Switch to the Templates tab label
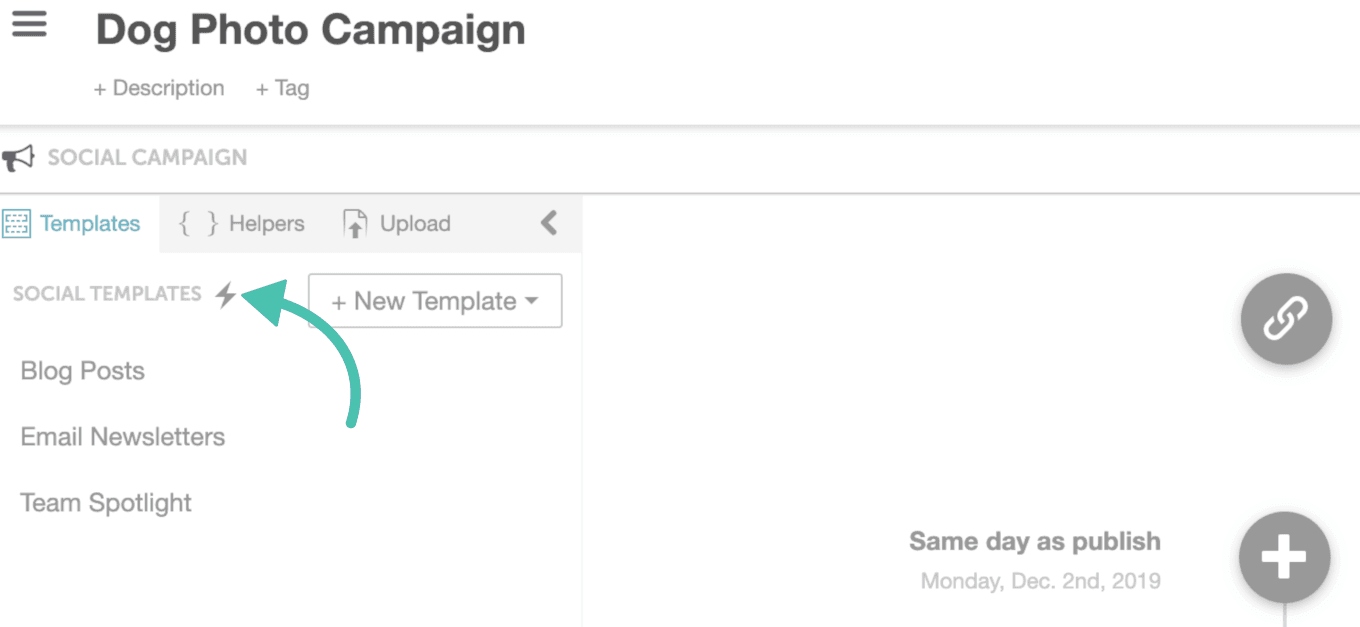Screen dimensions: 1360x627 tap(90, 223)
